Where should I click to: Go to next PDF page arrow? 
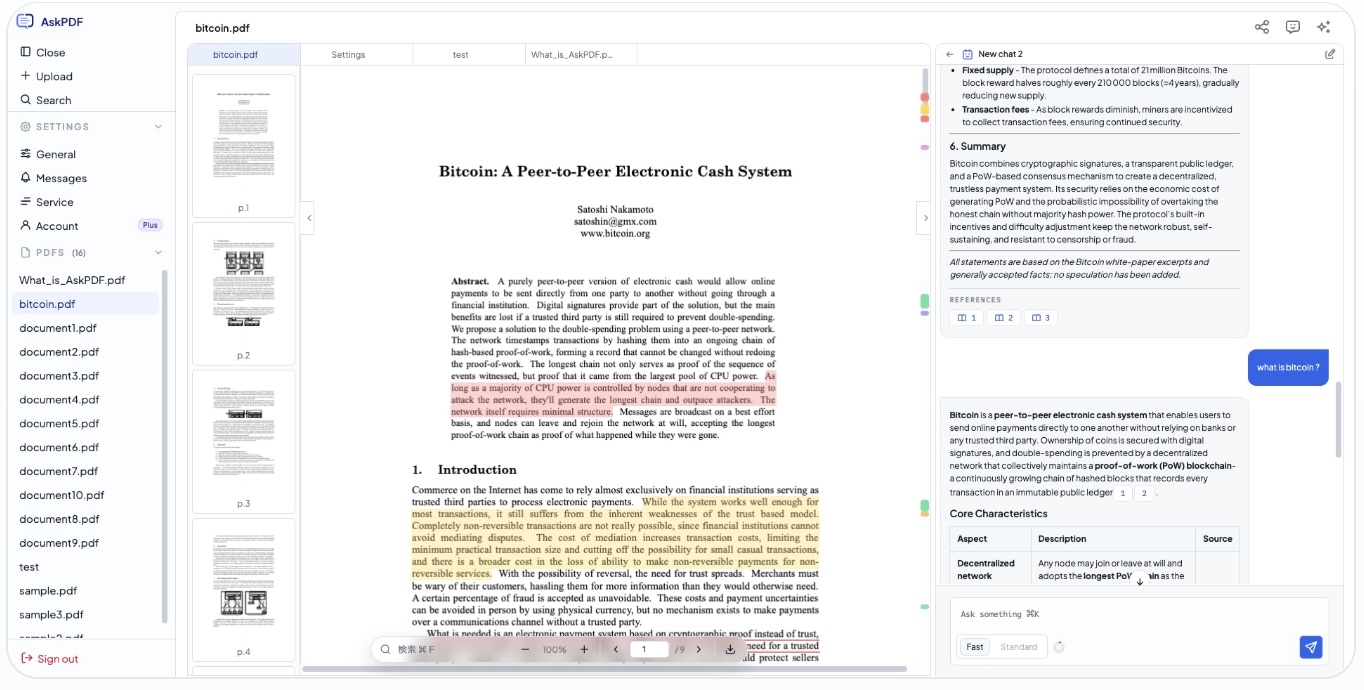(x=698, y=650)
